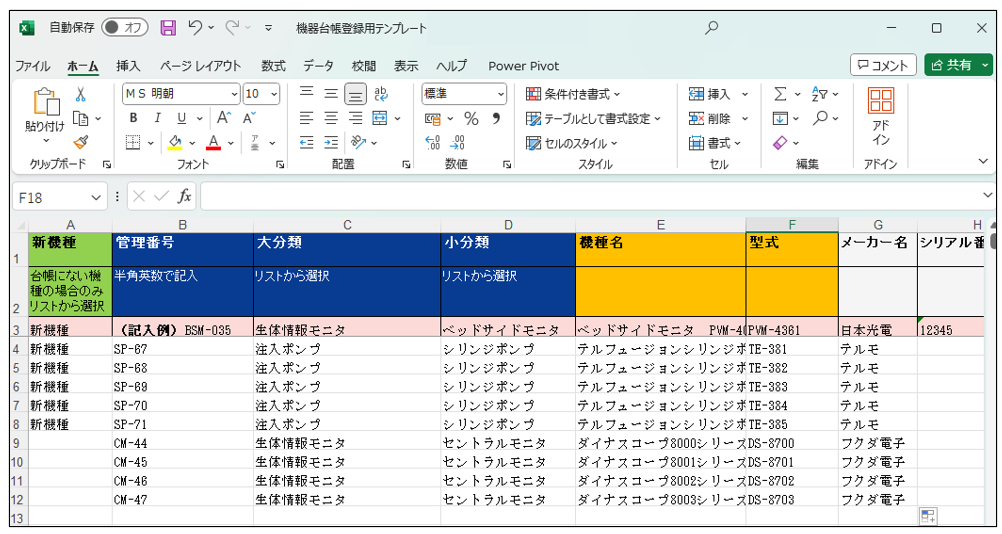Decrease font size with smaller A

click(x=249, y=118)
